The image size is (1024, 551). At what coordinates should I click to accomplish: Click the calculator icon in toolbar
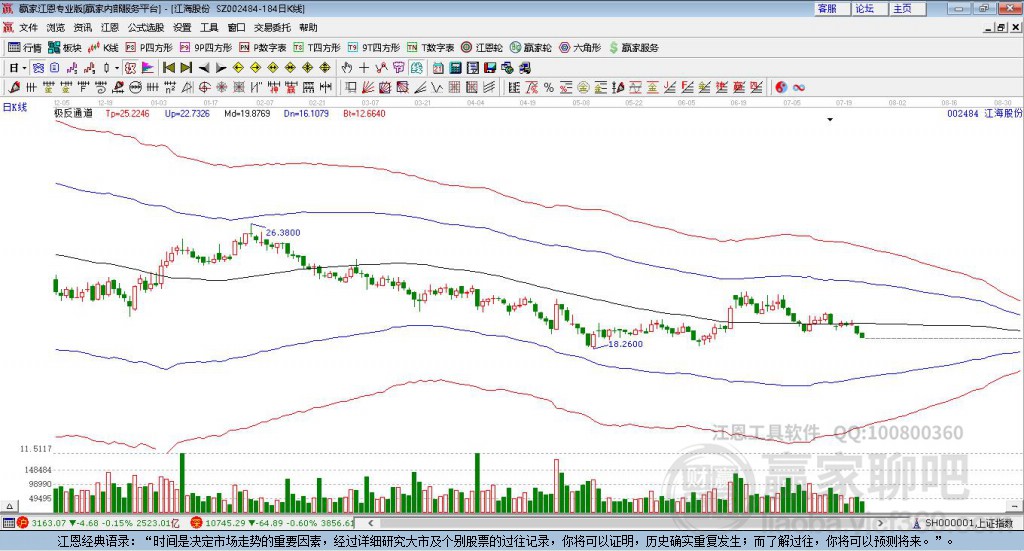click(455, 68)
